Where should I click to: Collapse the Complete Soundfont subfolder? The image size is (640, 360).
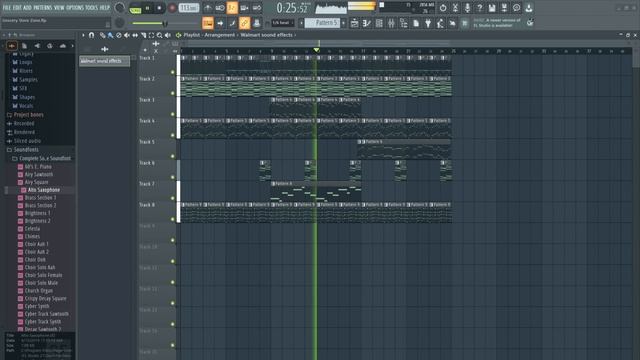[x=45, y=158]
